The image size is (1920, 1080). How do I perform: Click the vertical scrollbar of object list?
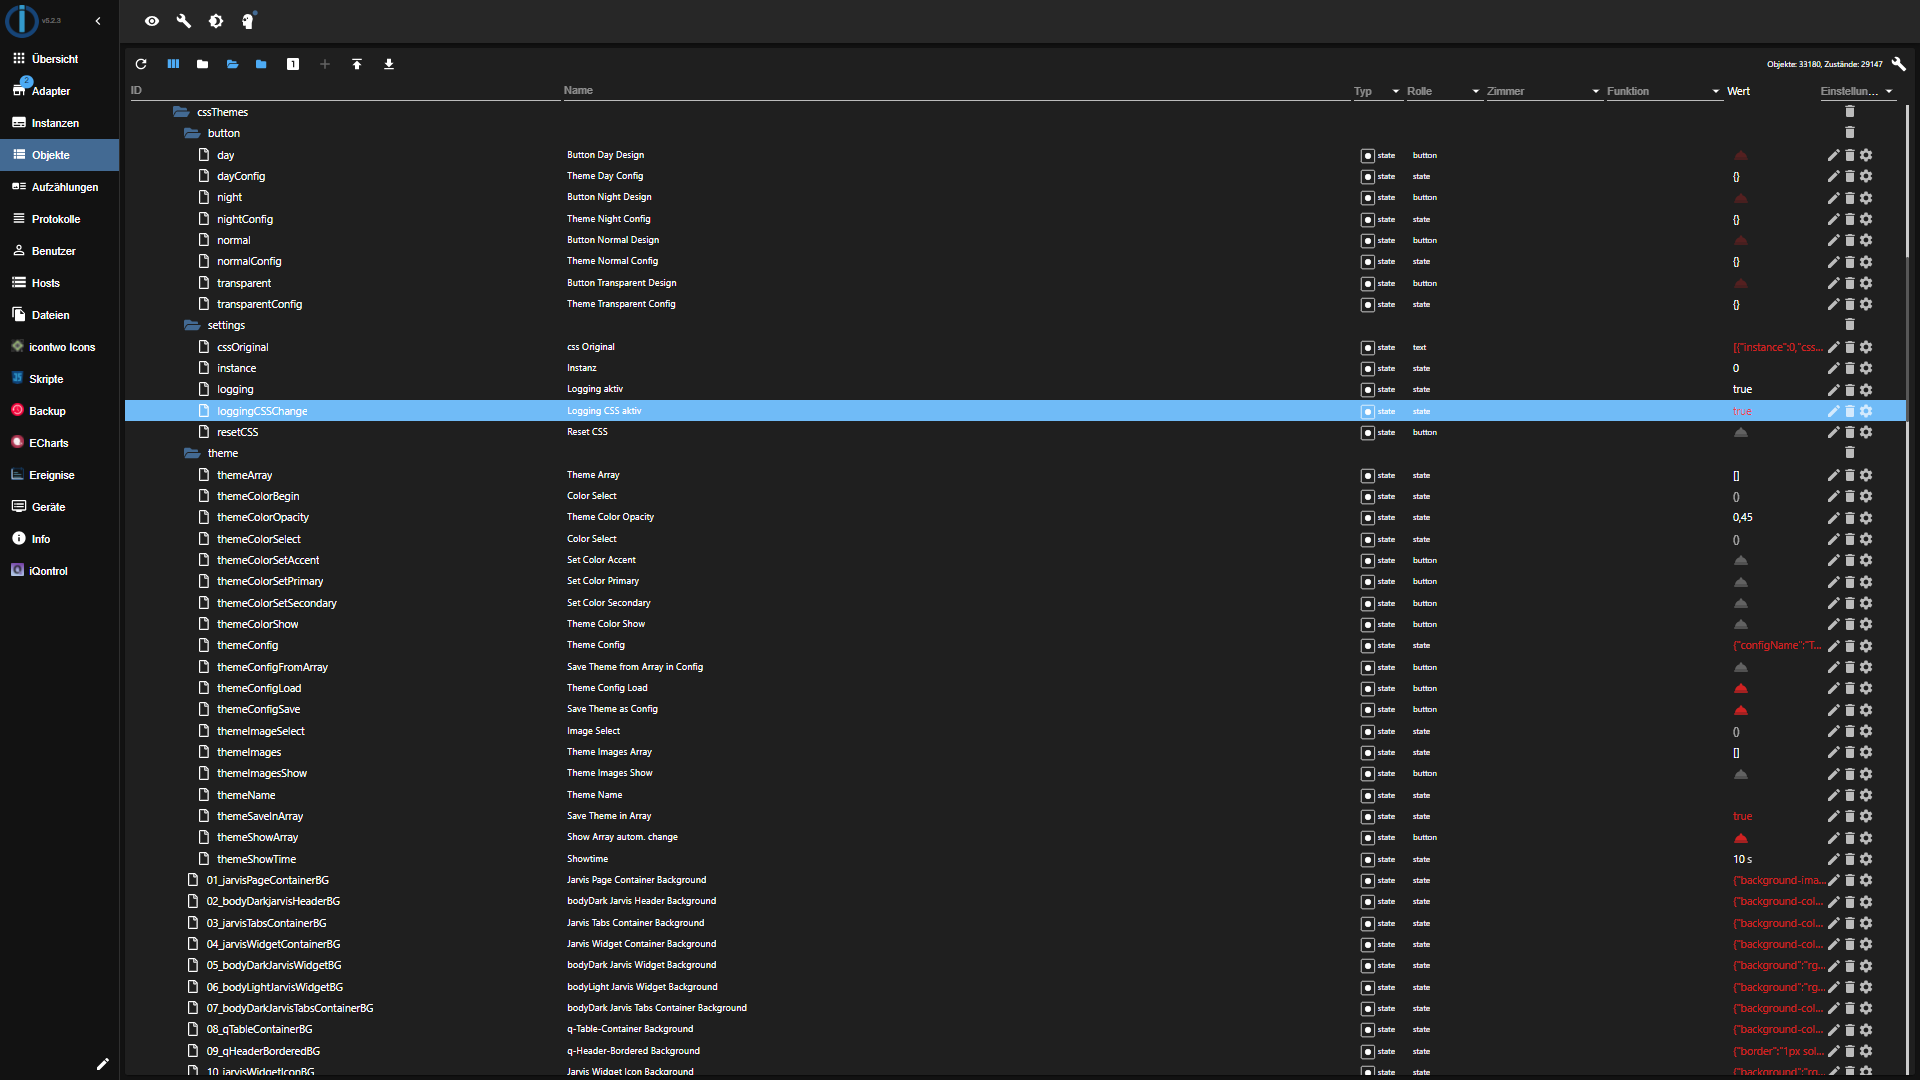(x=1909, y=180)
